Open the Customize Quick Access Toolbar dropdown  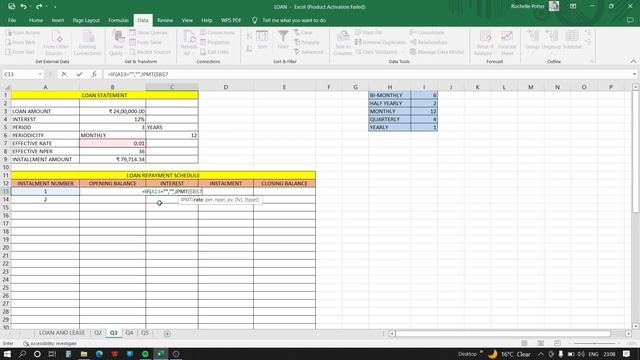click(55, 7)
